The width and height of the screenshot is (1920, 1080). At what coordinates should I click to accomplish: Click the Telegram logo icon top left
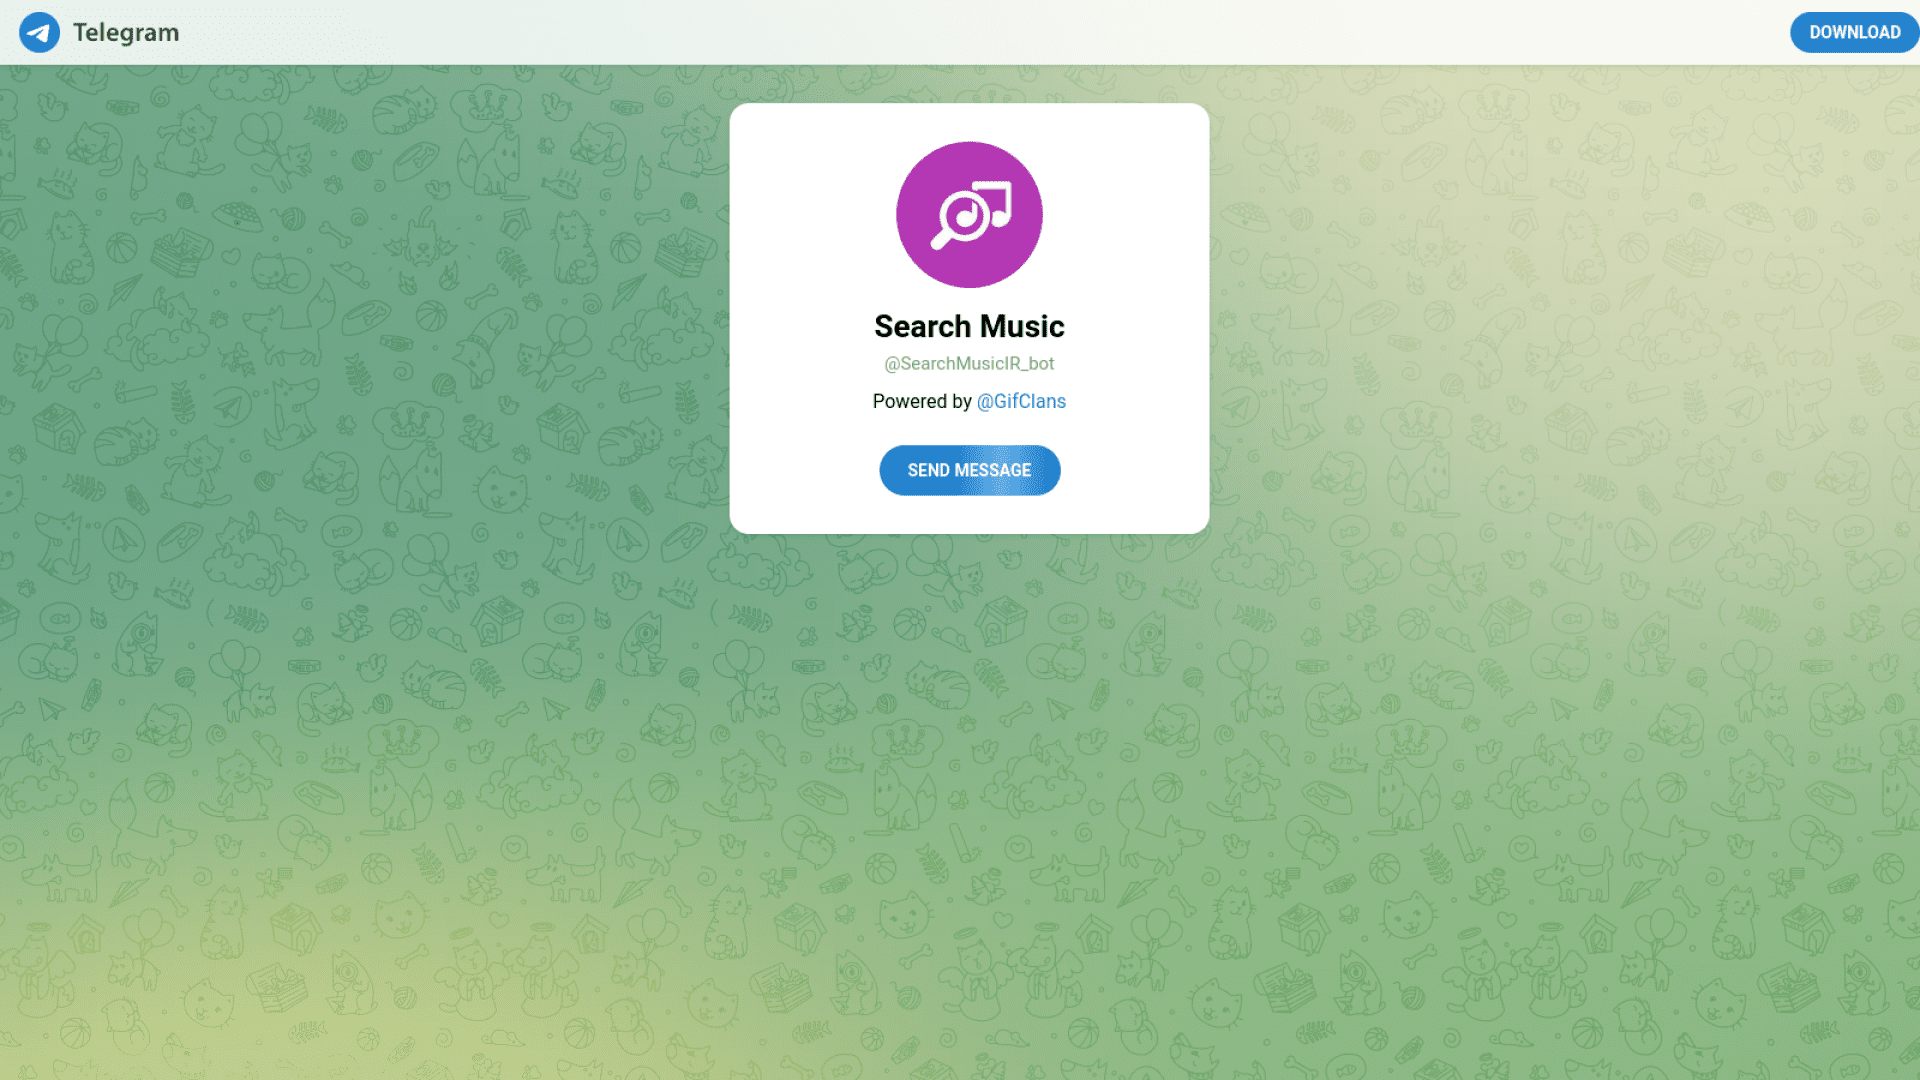40,32
